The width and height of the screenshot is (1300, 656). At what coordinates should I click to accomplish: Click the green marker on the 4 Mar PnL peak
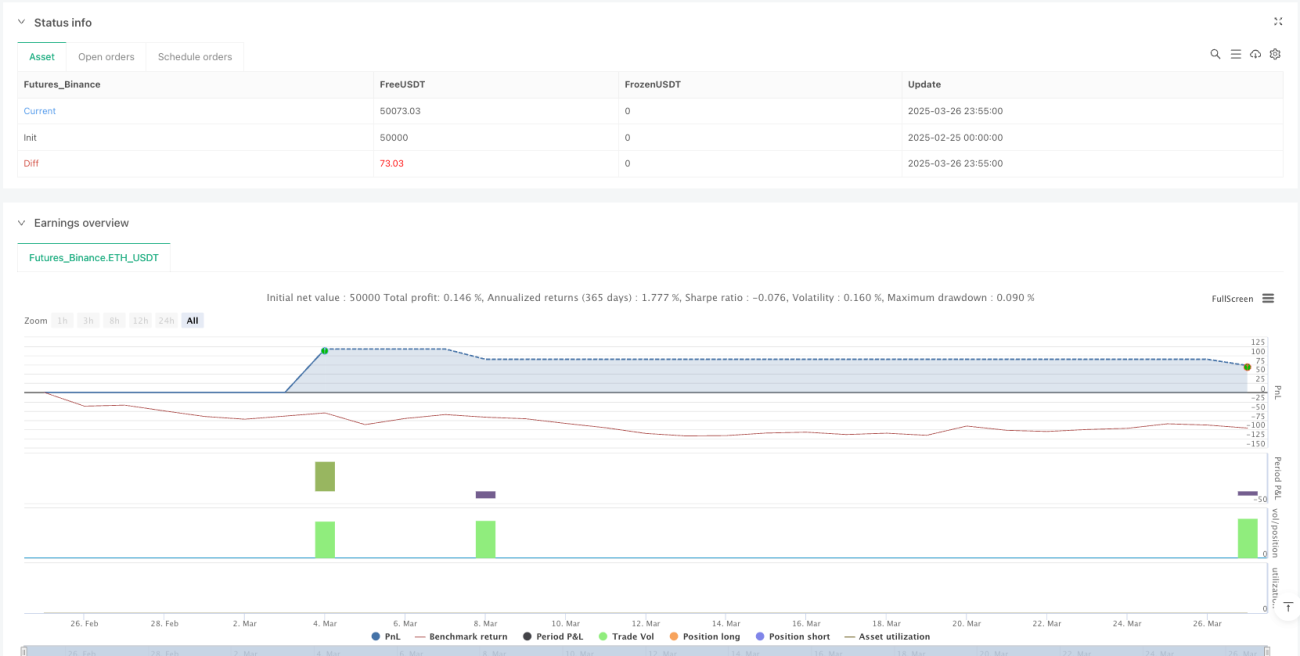pyautogui.click(x=324, y=351)
